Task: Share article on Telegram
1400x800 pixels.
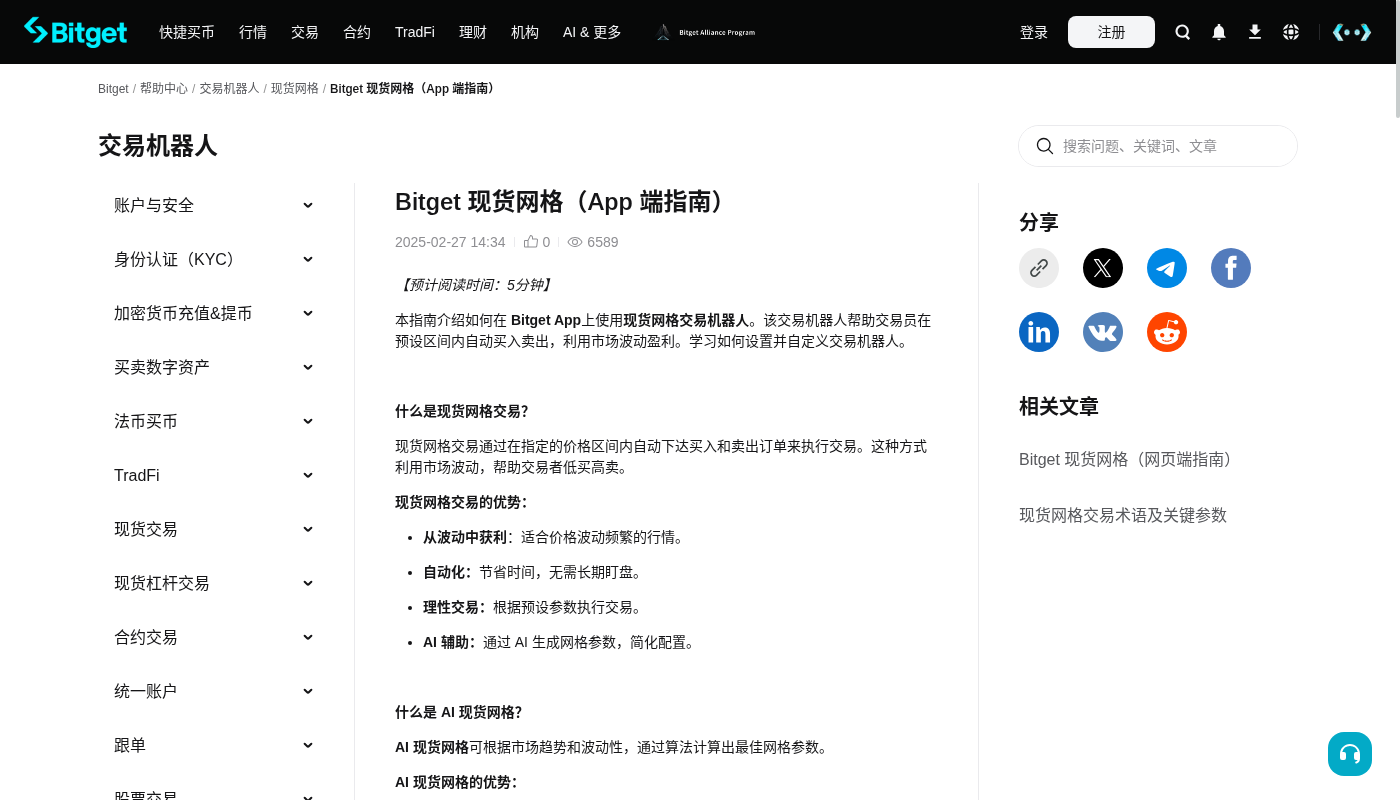Action: [x=1167, y=268]
